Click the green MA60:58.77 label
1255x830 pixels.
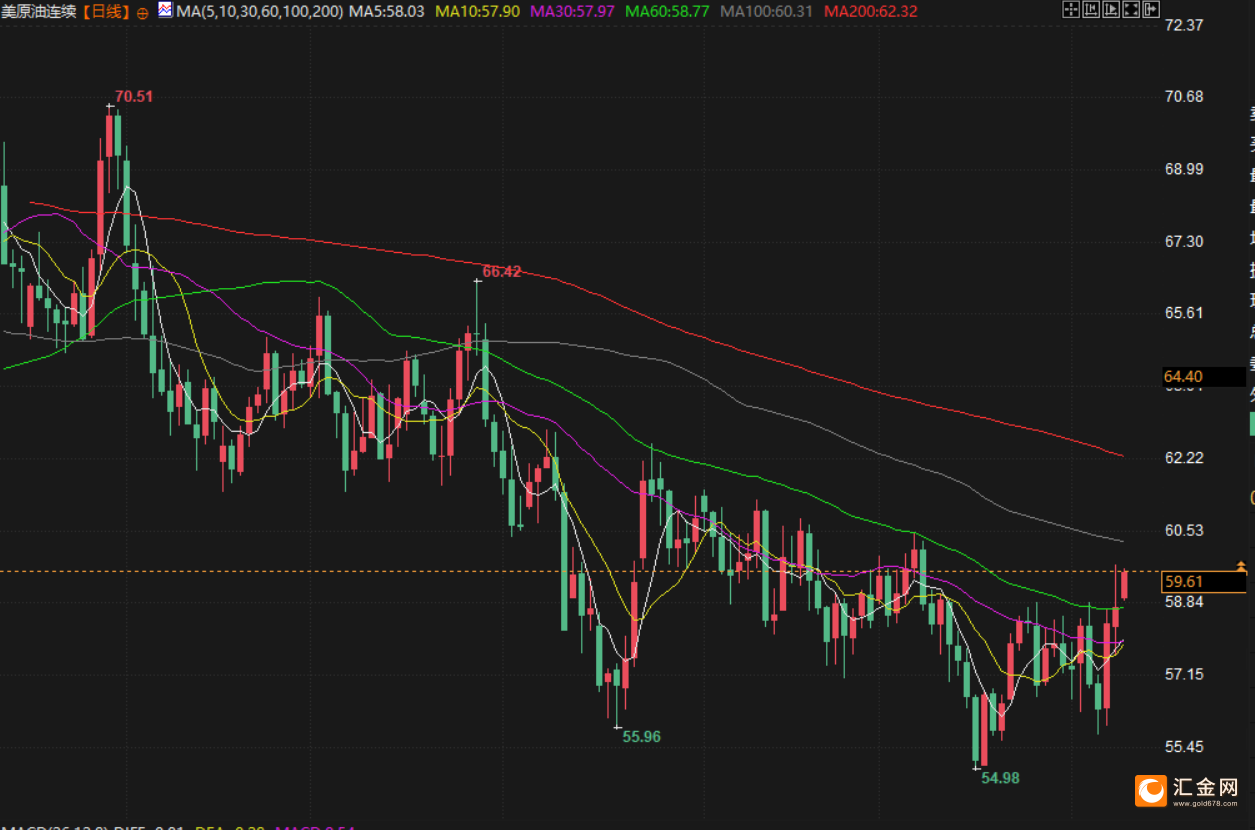(667, 12)
